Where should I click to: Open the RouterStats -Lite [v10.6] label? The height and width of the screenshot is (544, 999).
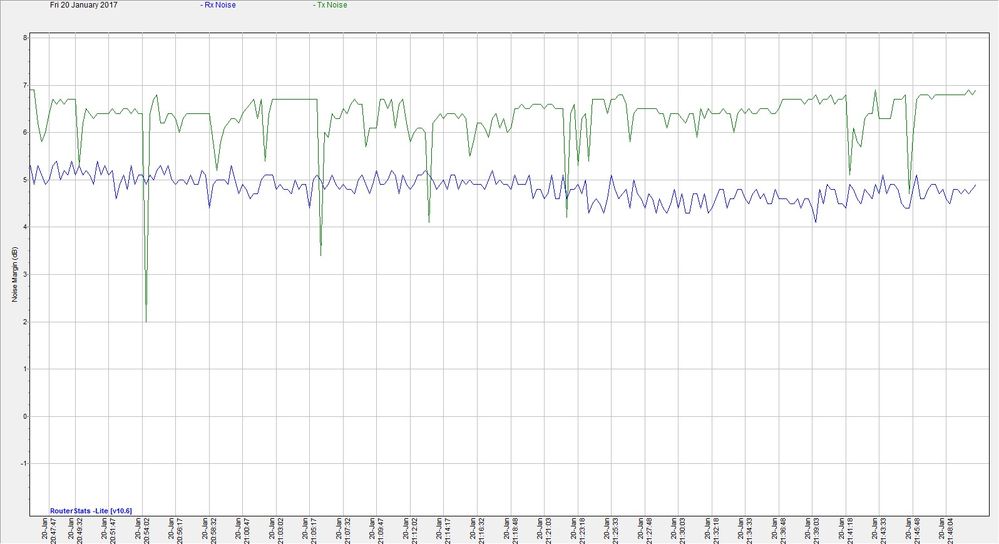tap(90, 511)
